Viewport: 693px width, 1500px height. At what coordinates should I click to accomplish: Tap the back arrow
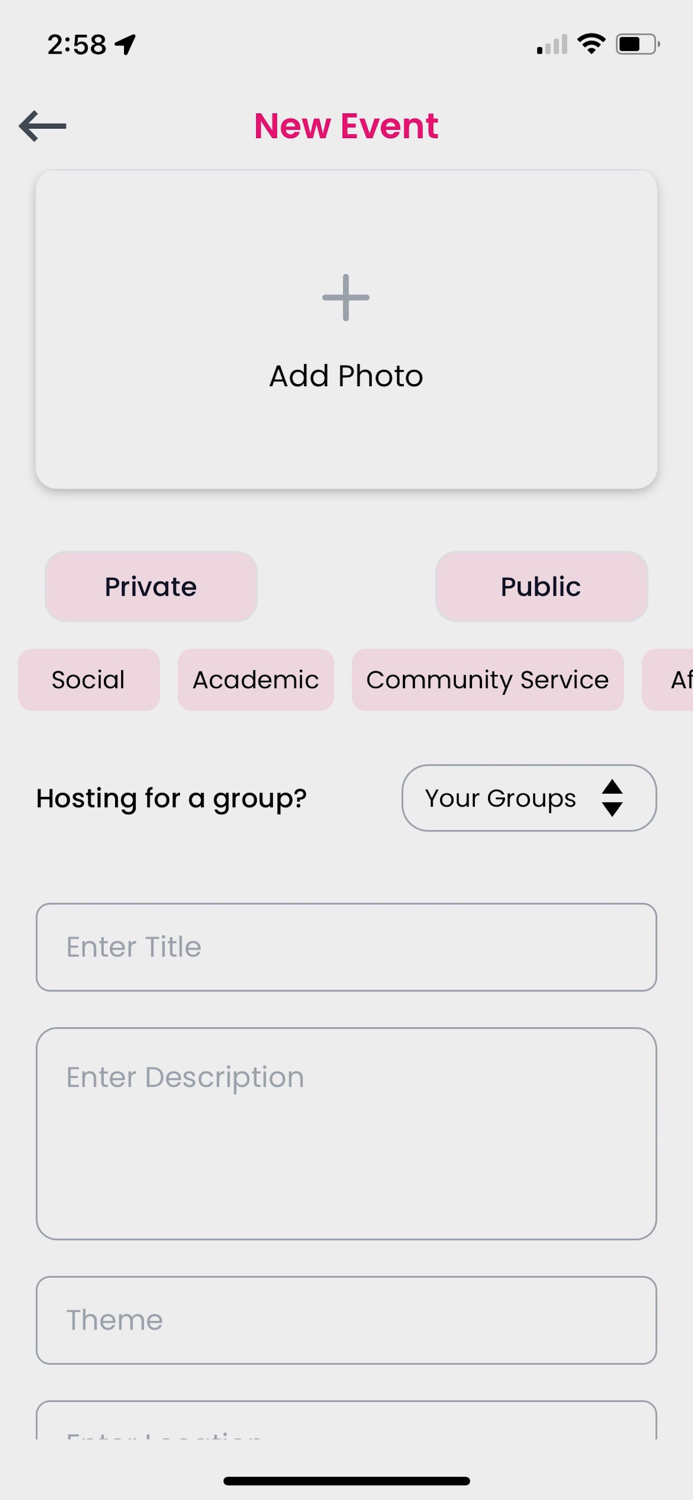tap(42, 126)
